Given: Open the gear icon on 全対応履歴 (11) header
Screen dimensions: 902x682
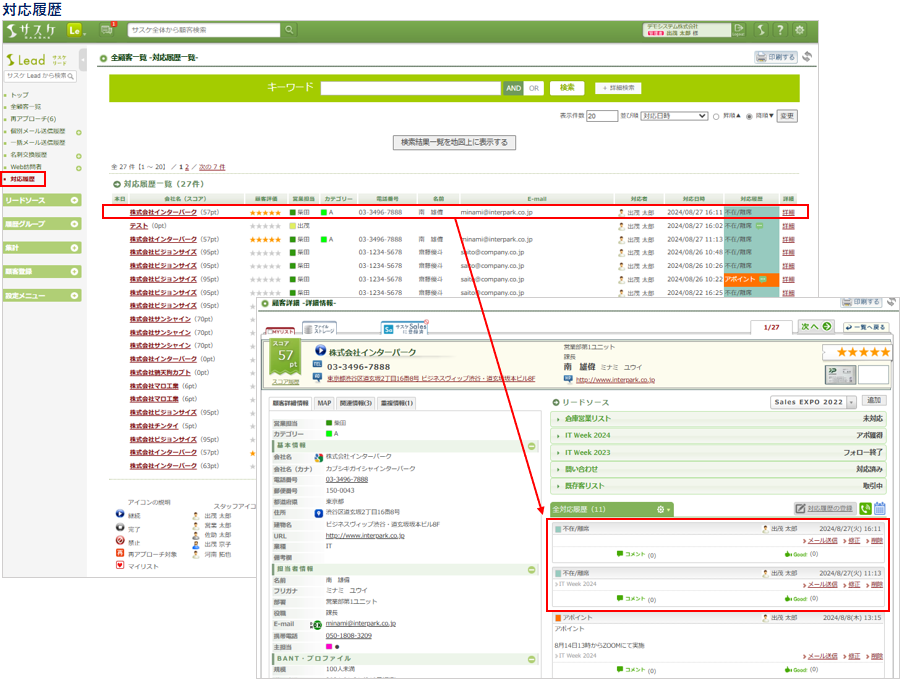Looking at the screenshot, I should click(x=663, y=509).
